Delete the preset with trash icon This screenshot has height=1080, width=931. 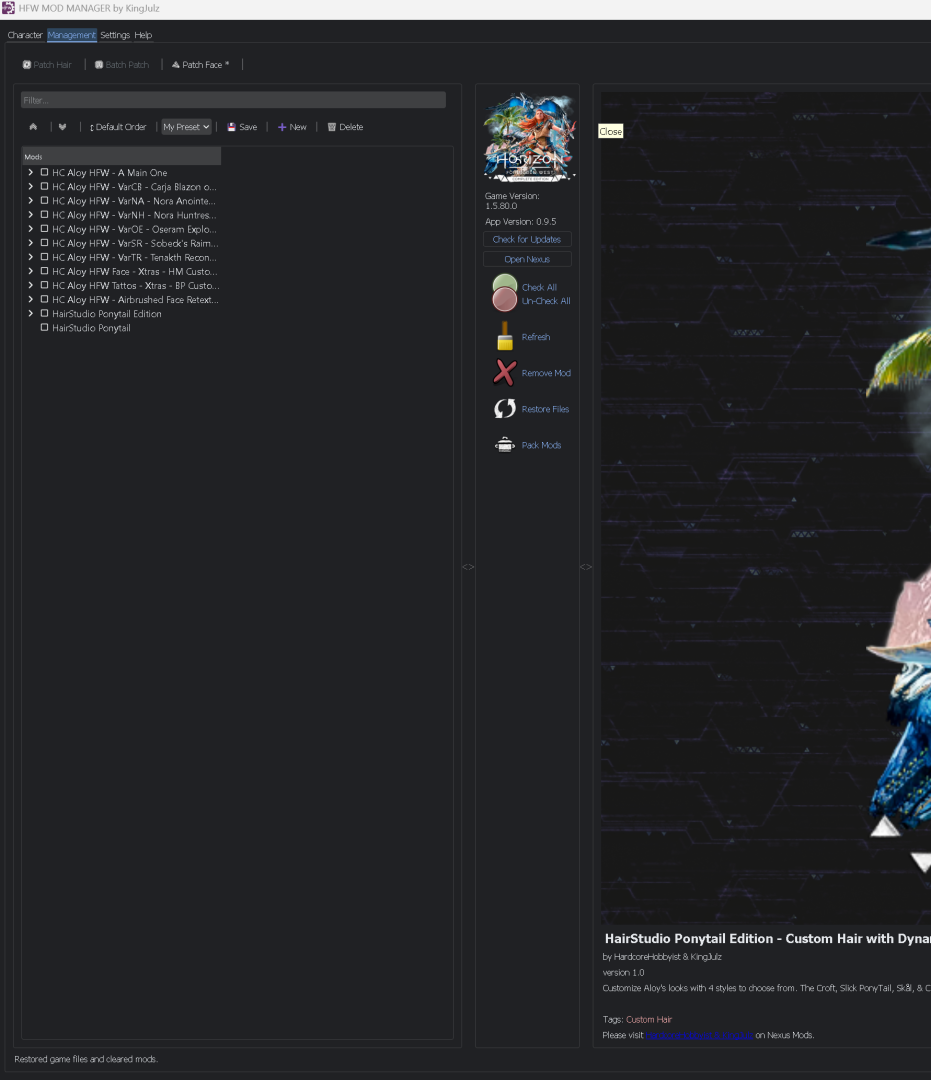(x=346, y=127)
